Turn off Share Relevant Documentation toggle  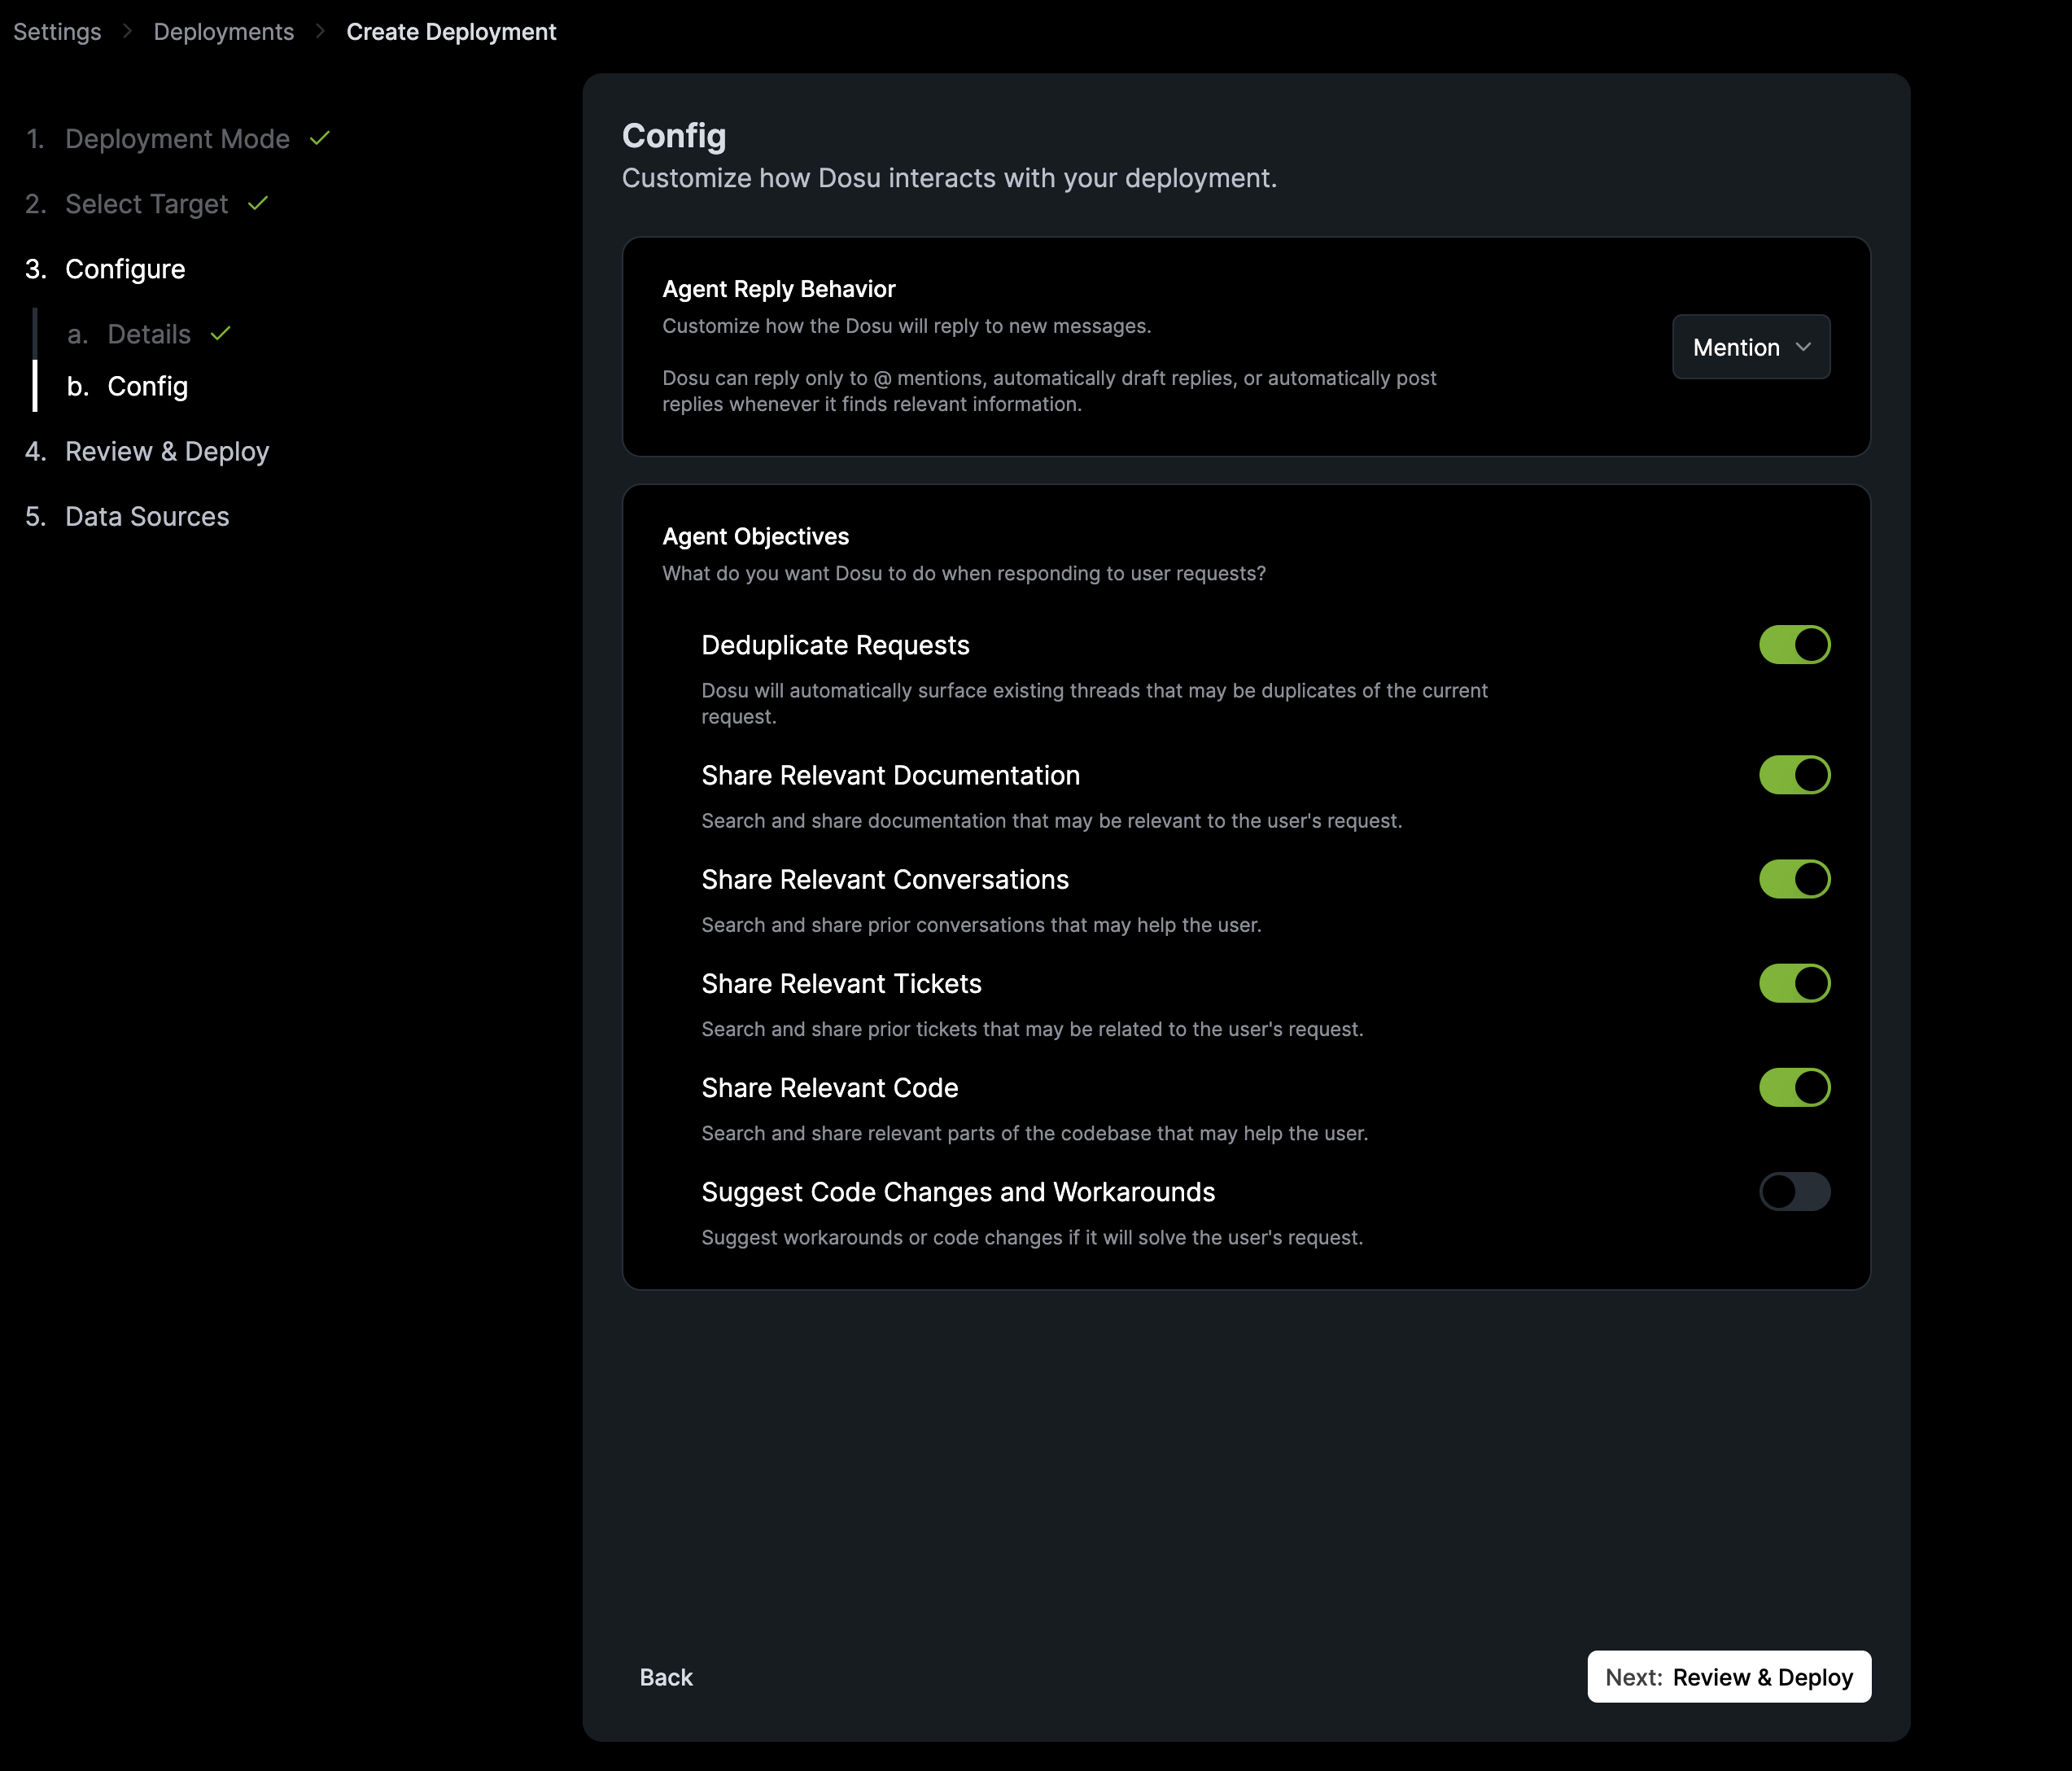coord(1794,775)
